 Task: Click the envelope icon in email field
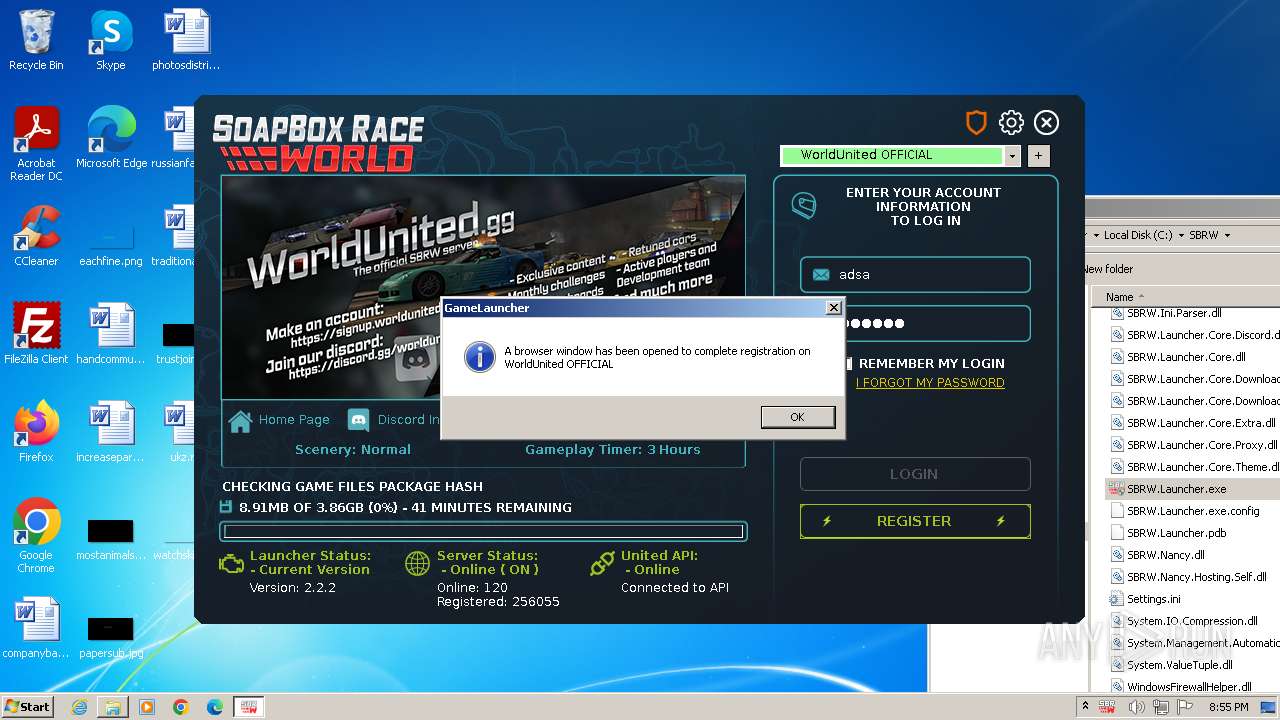(821, 275)
